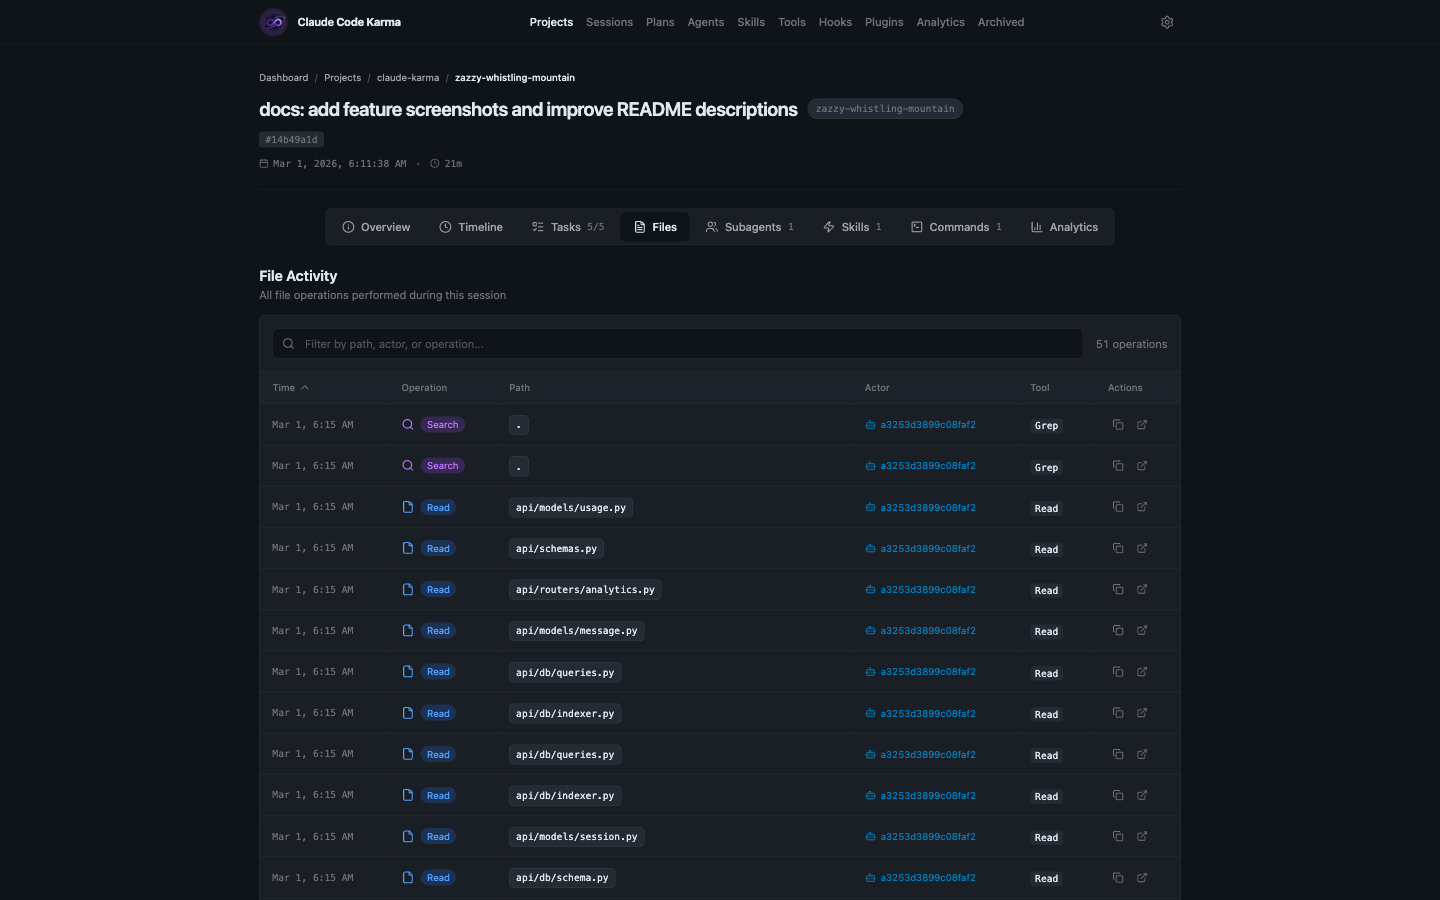Screen dimensions: 1440x900
Task: Go to Sessions in top navigation
Action: [609, 22]
